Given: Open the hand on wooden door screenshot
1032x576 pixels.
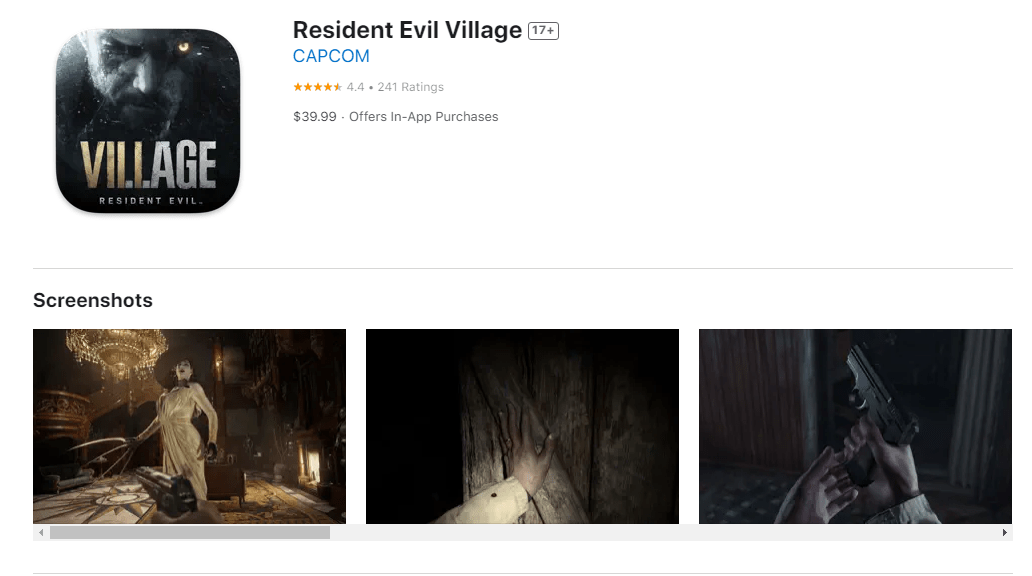Looking at the screenshot, I should (x=523, y=427).
